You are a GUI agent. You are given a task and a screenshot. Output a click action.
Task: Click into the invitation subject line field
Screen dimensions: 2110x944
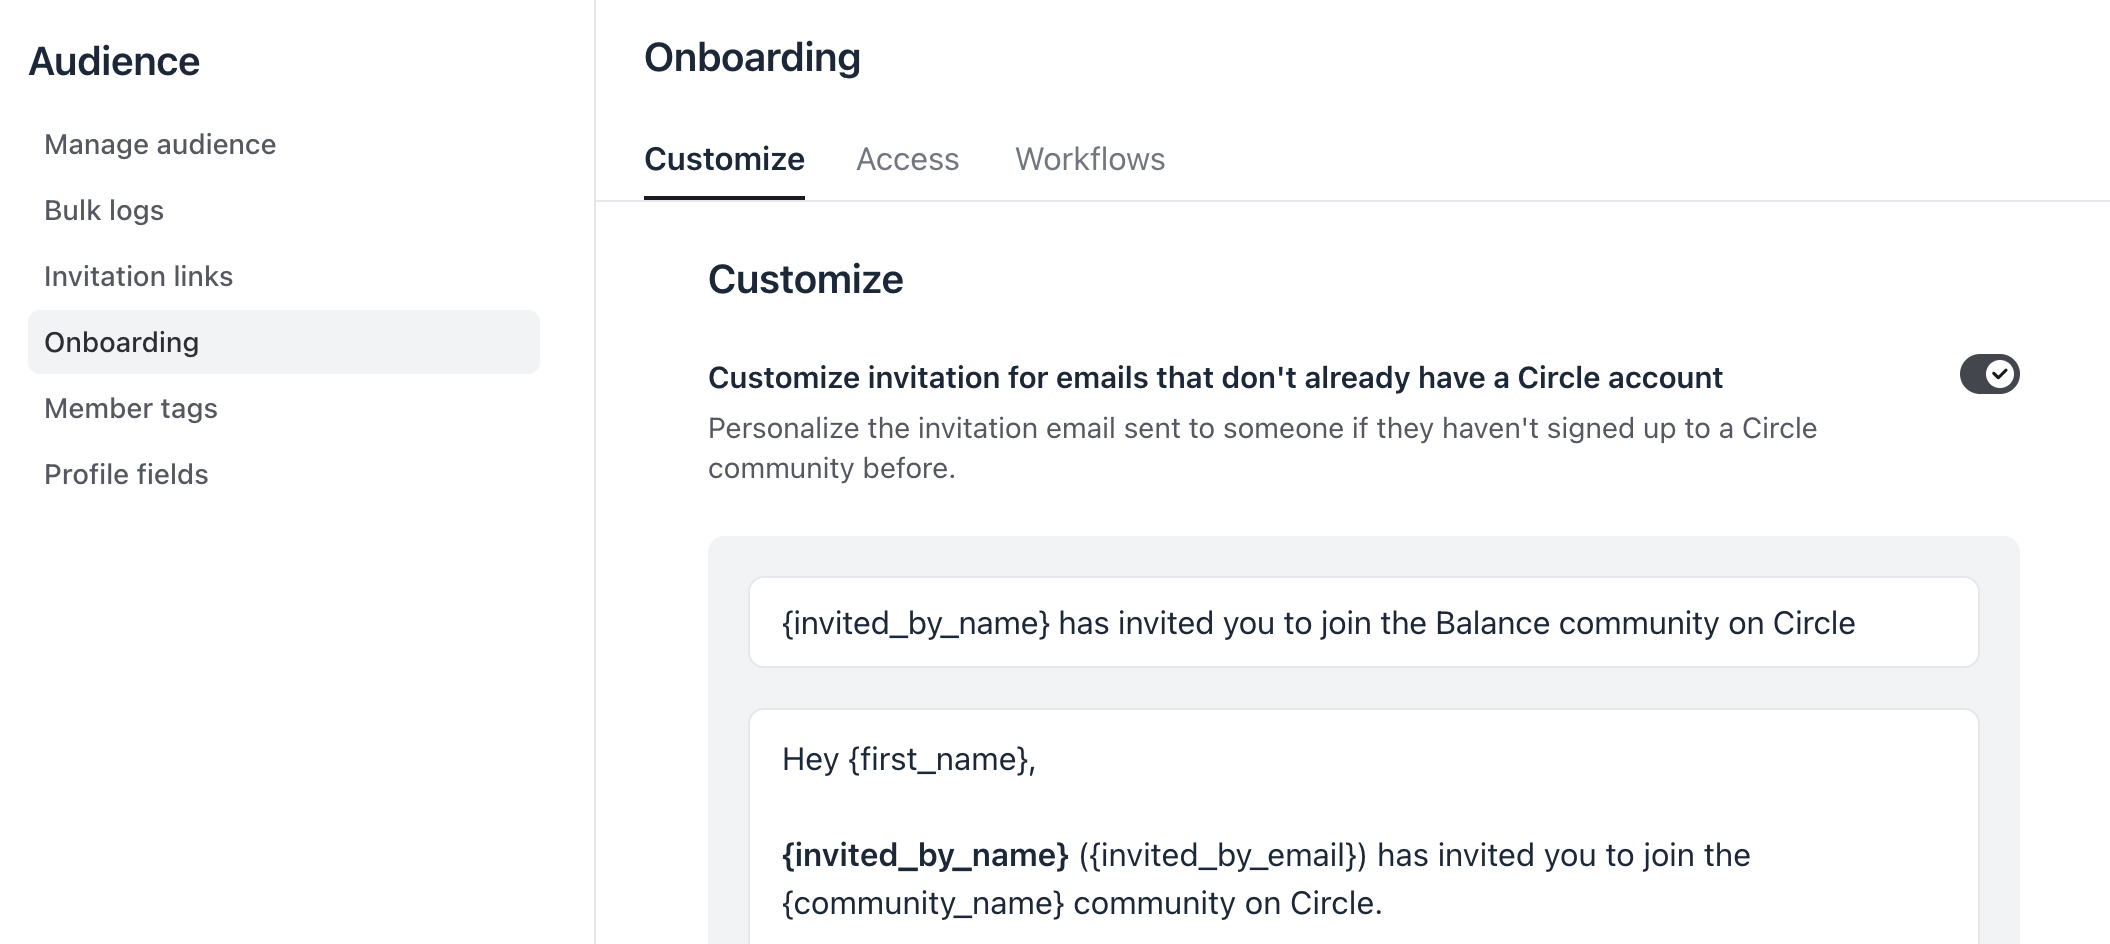point(1364,622)
